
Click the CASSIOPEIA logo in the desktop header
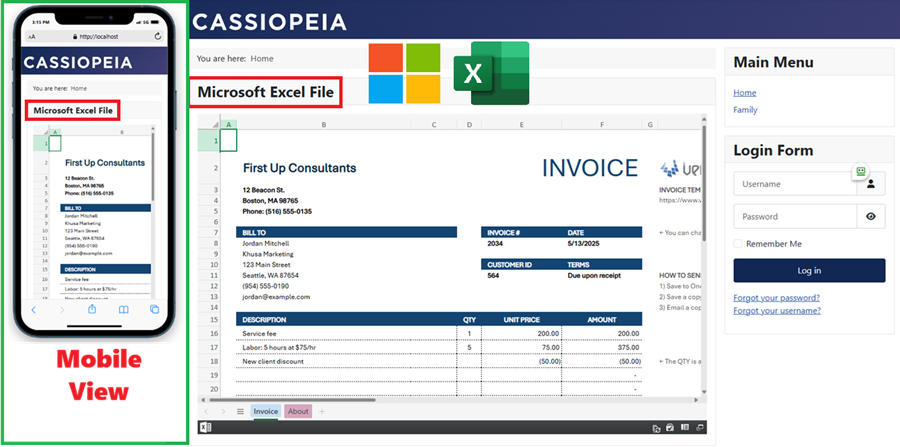point(269,22)
